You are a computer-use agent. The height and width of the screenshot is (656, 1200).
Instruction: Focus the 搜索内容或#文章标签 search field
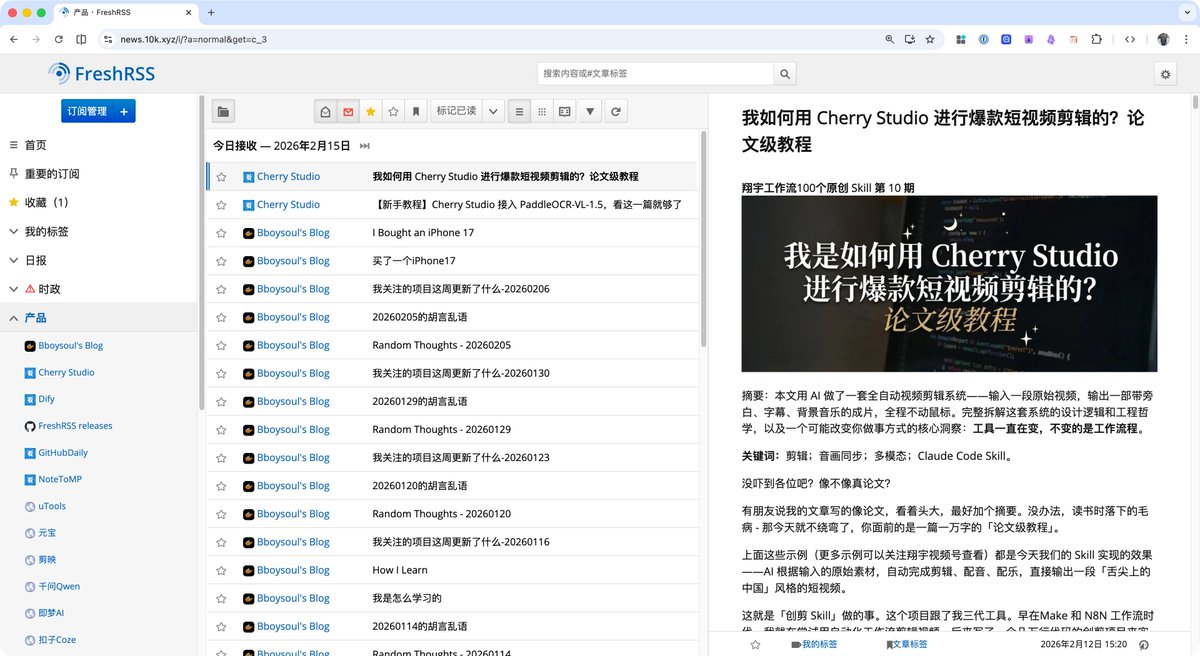(655, 74)
